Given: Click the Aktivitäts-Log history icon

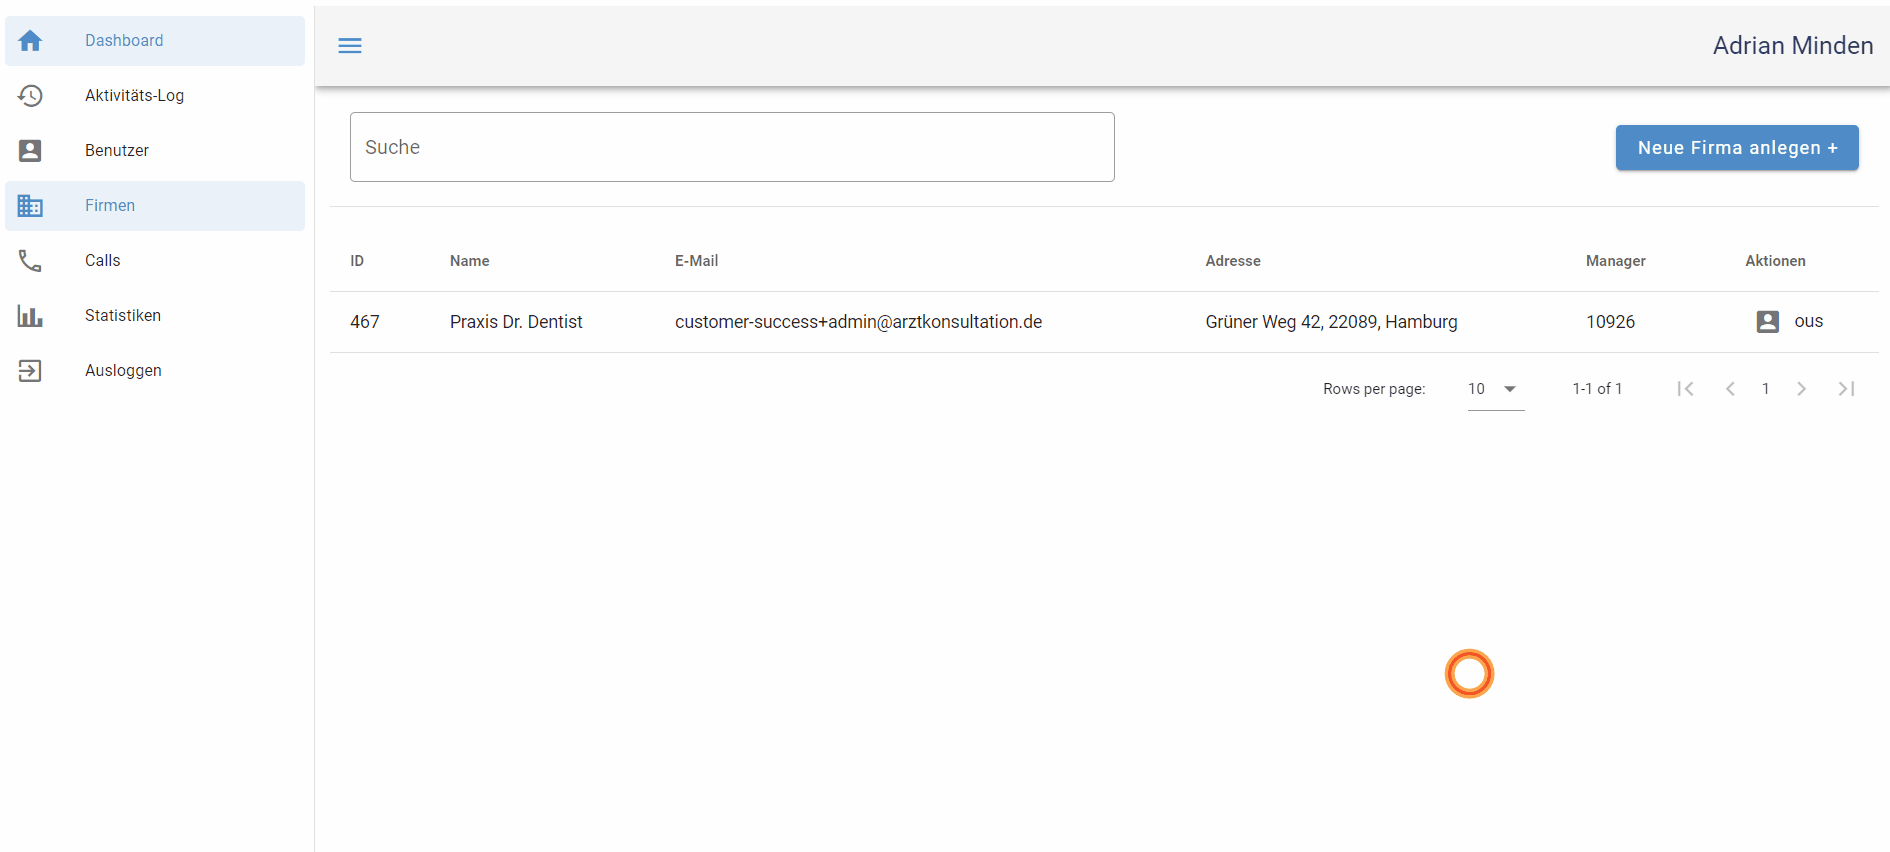Looking at the screenshot, I should [30, 96].
